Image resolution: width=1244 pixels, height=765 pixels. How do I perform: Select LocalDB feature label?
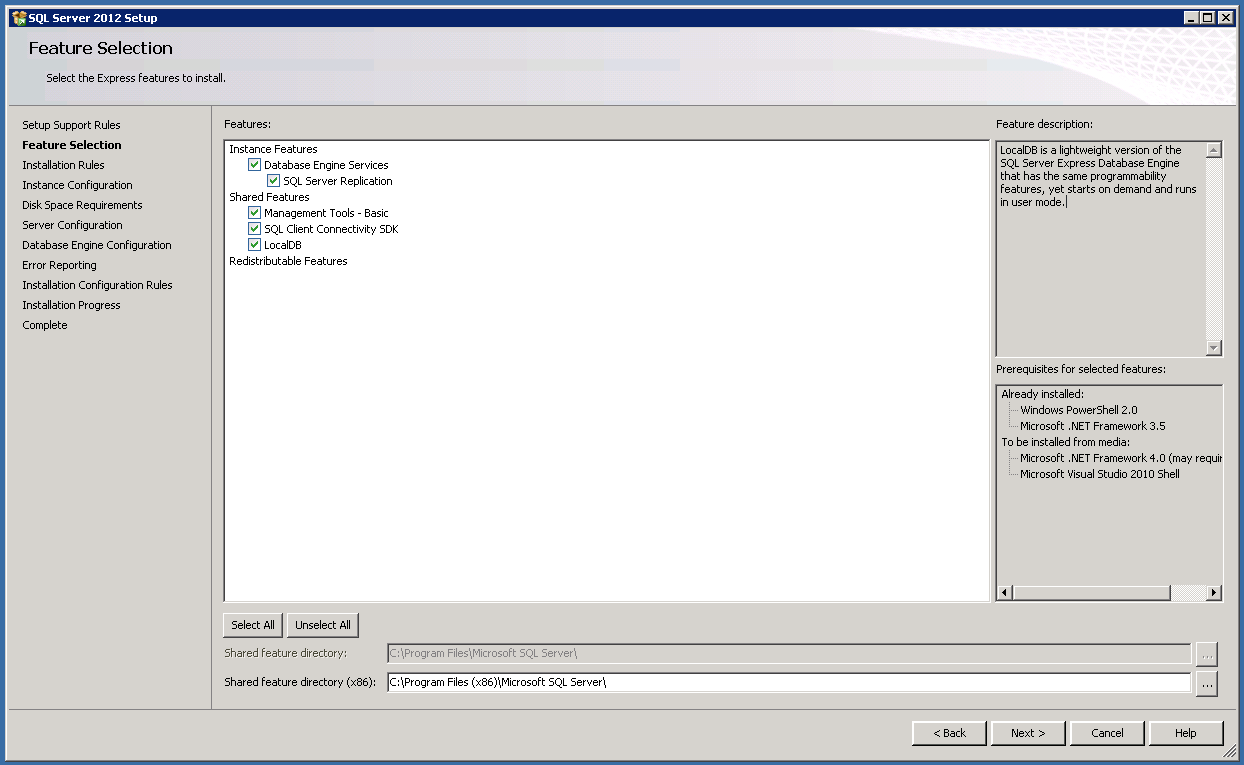(283, 245)
